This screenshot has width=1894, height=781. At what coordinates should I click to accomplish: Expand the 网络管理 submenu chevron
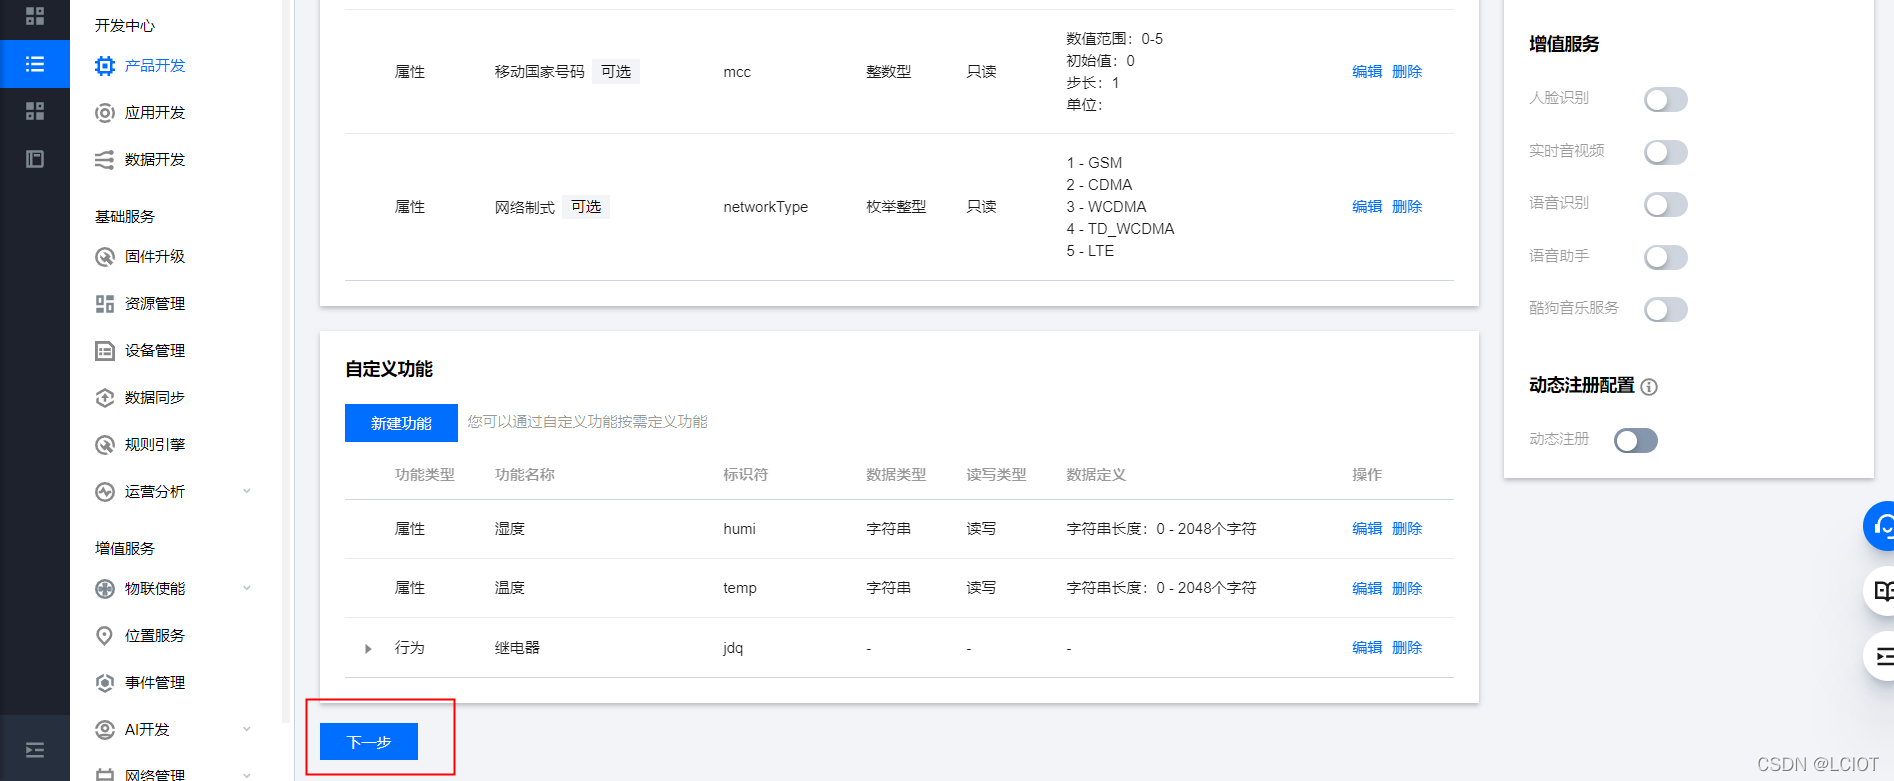(x=247, y=775)
